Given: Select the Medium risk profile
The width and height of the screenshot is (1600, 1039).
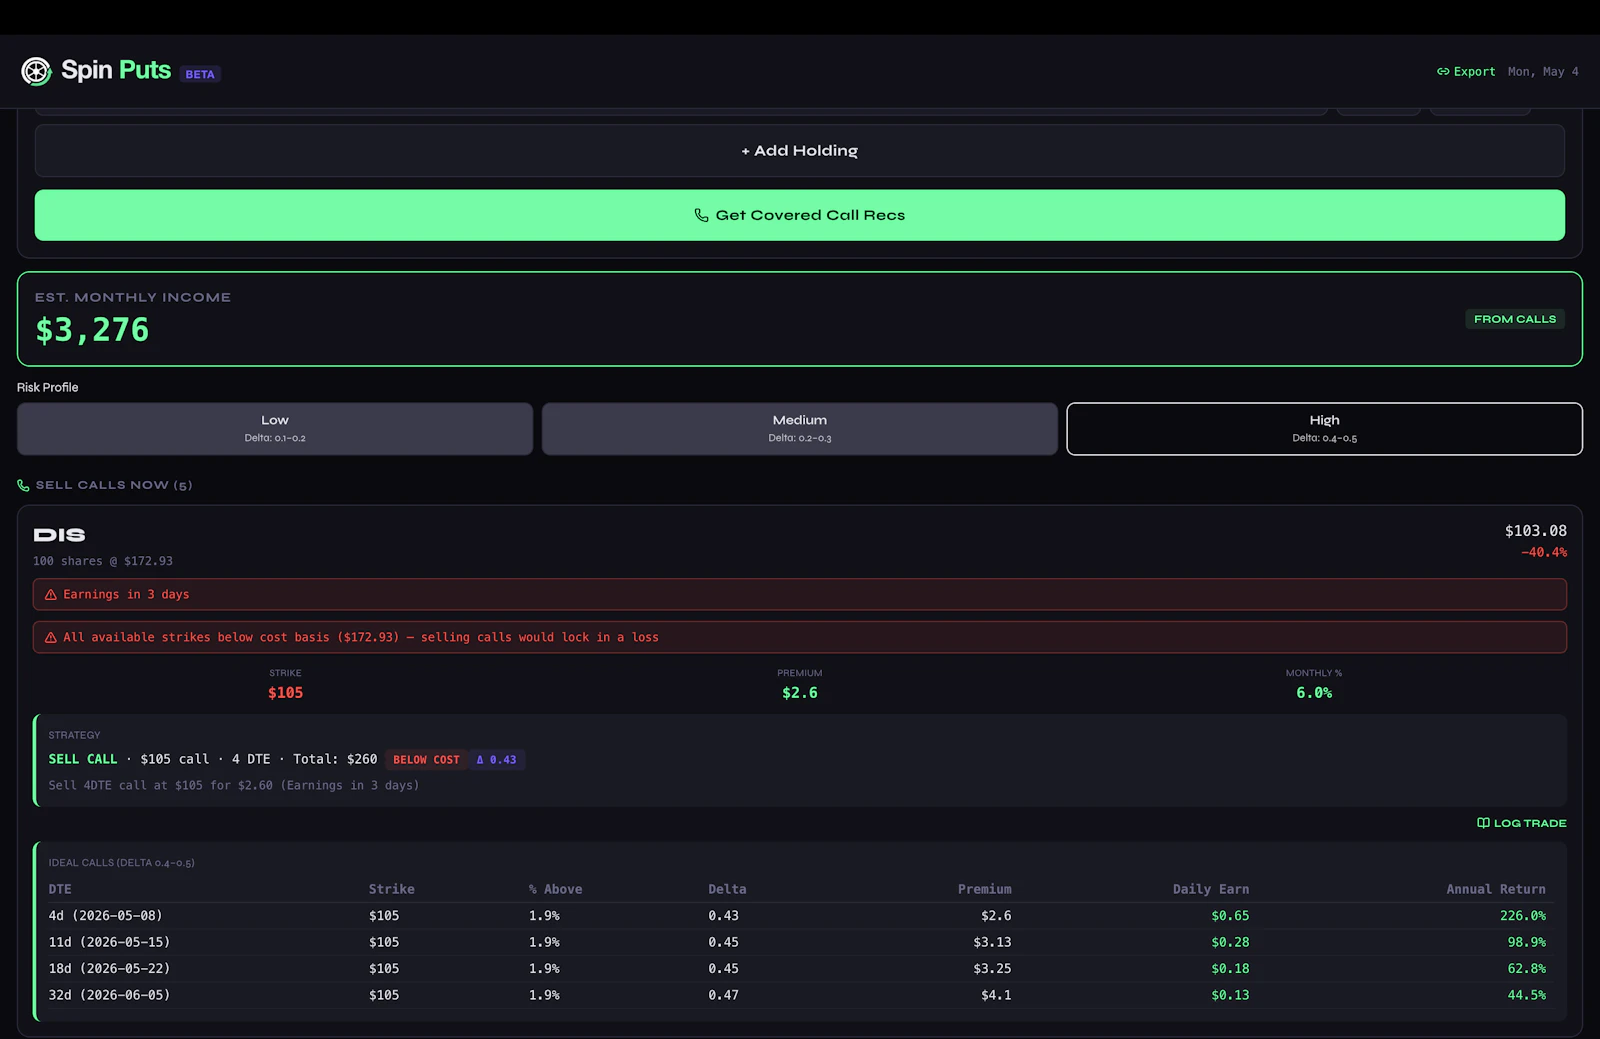Looking at the screenshot, I should [x=800, y=429].
